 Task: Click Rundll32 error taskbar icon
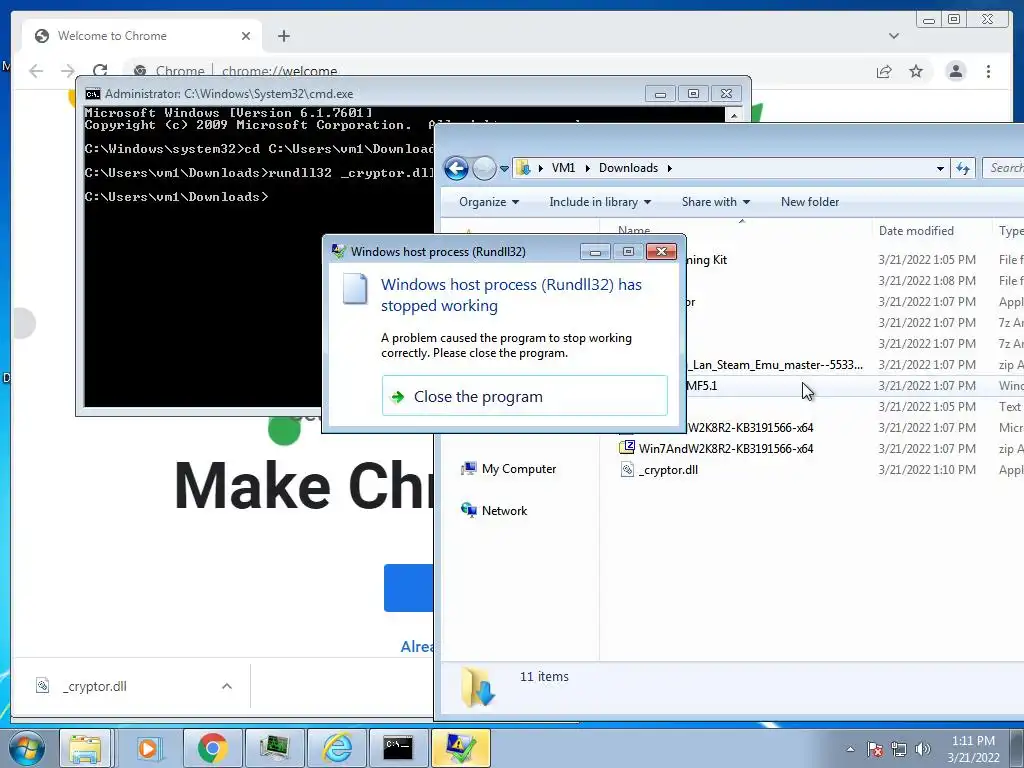[x=460, y=748]
